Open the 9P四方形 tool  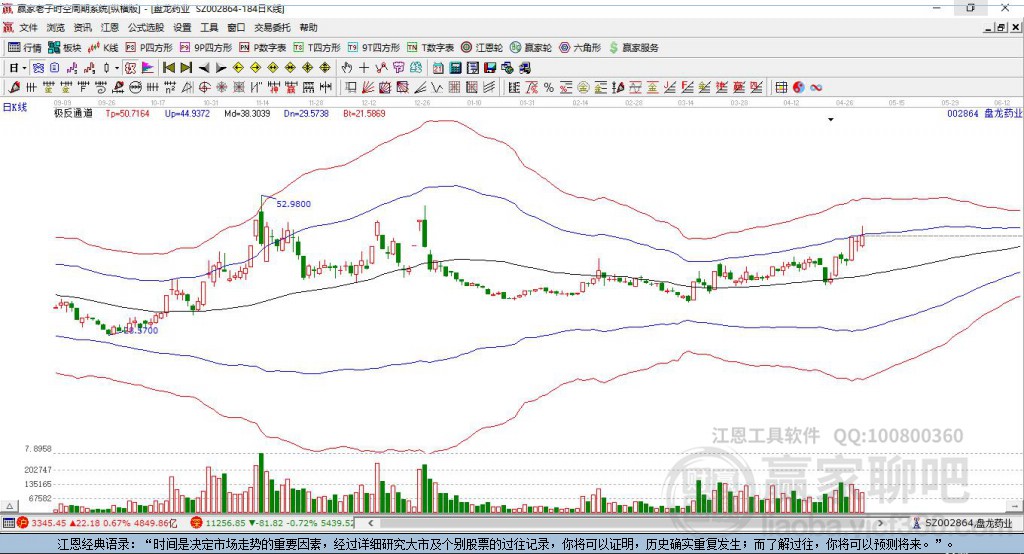tap(206, 48)
